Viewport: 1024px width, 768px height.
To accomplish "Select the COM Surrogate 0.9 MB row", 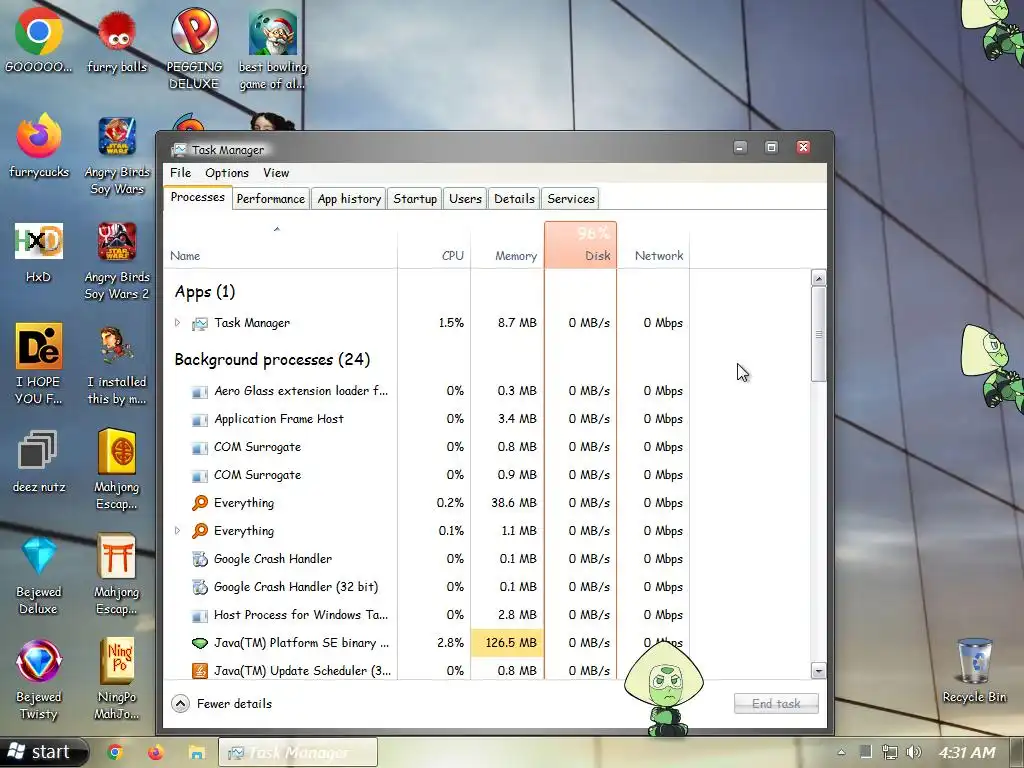I will pos(426,475).
